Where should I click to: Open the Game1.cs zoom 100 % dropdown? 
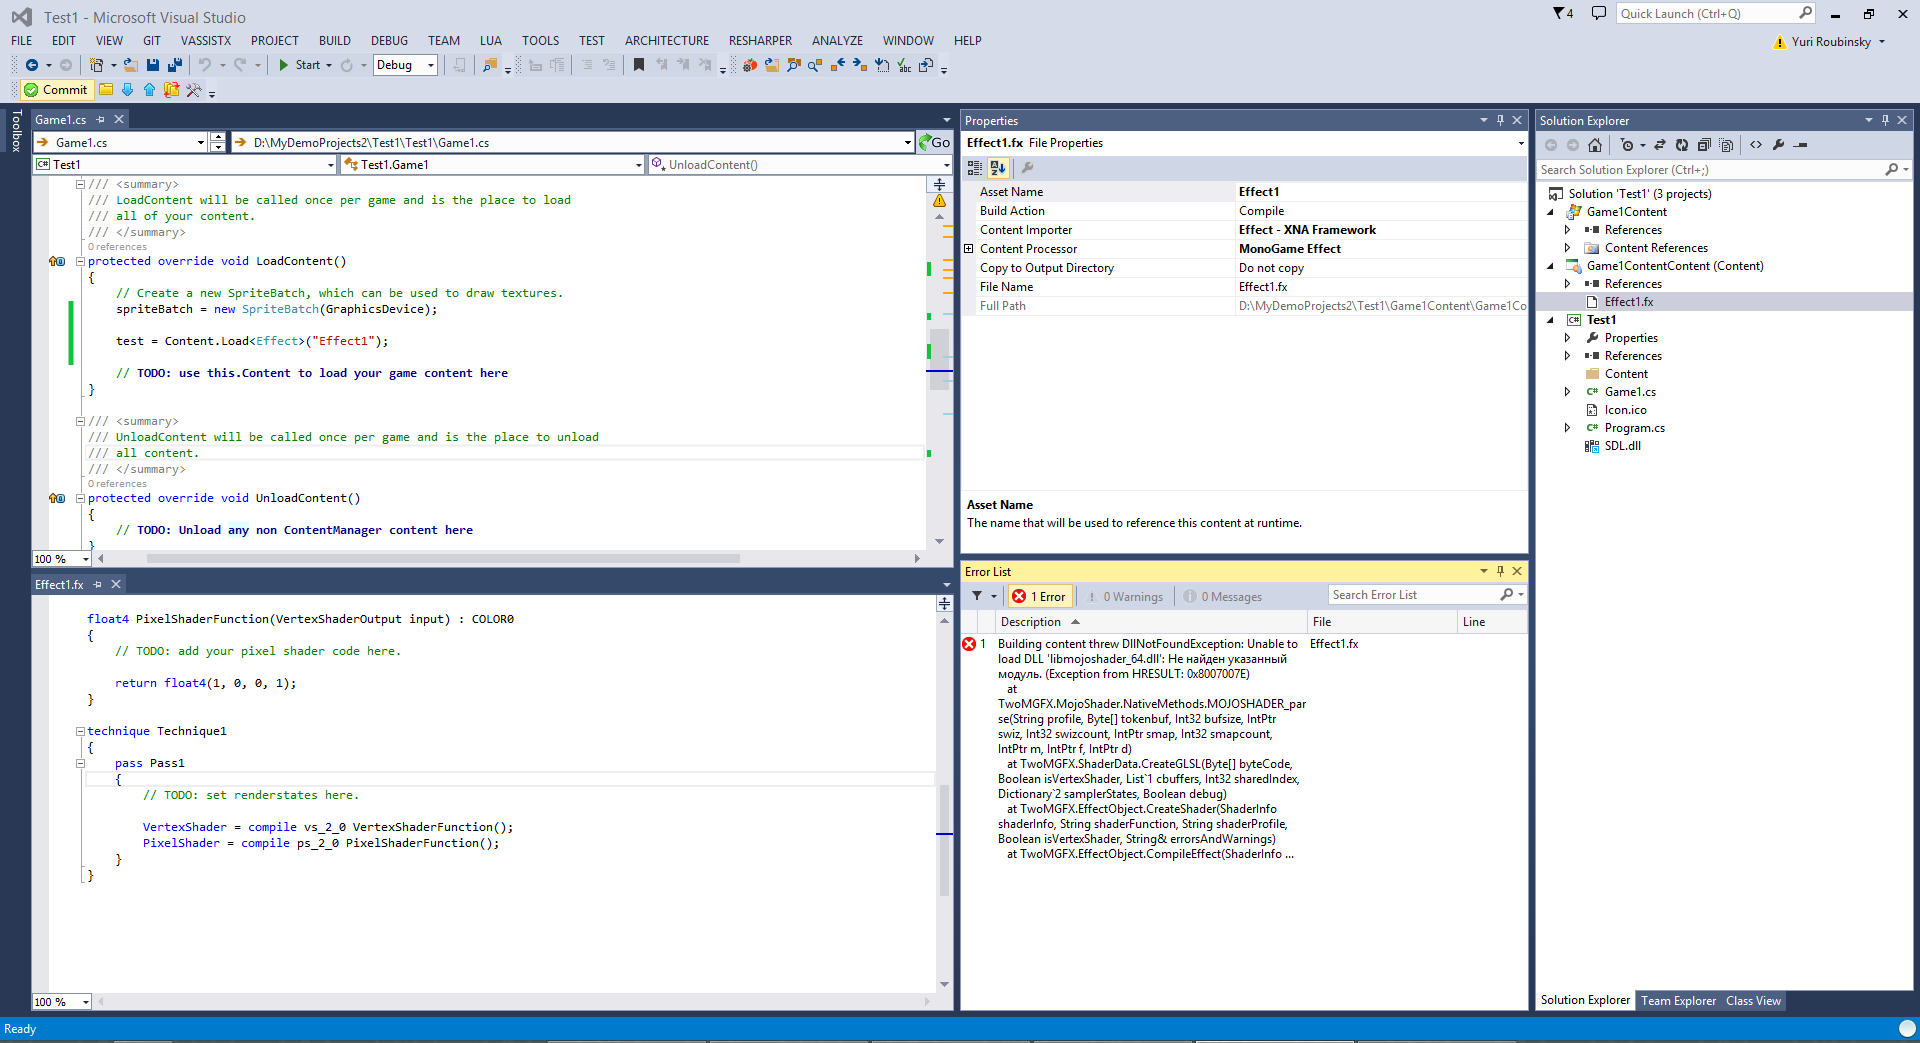tap(62, 559)
